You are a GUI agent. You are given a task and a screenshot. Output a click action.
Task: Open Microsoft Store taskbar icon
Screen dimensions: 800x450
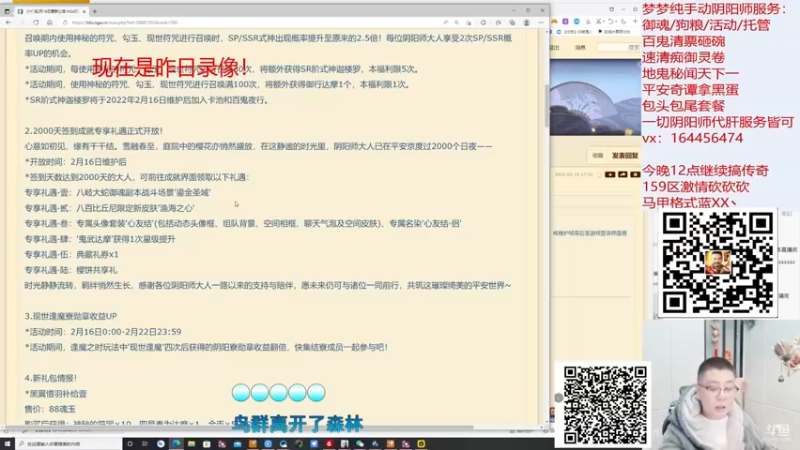207,444
